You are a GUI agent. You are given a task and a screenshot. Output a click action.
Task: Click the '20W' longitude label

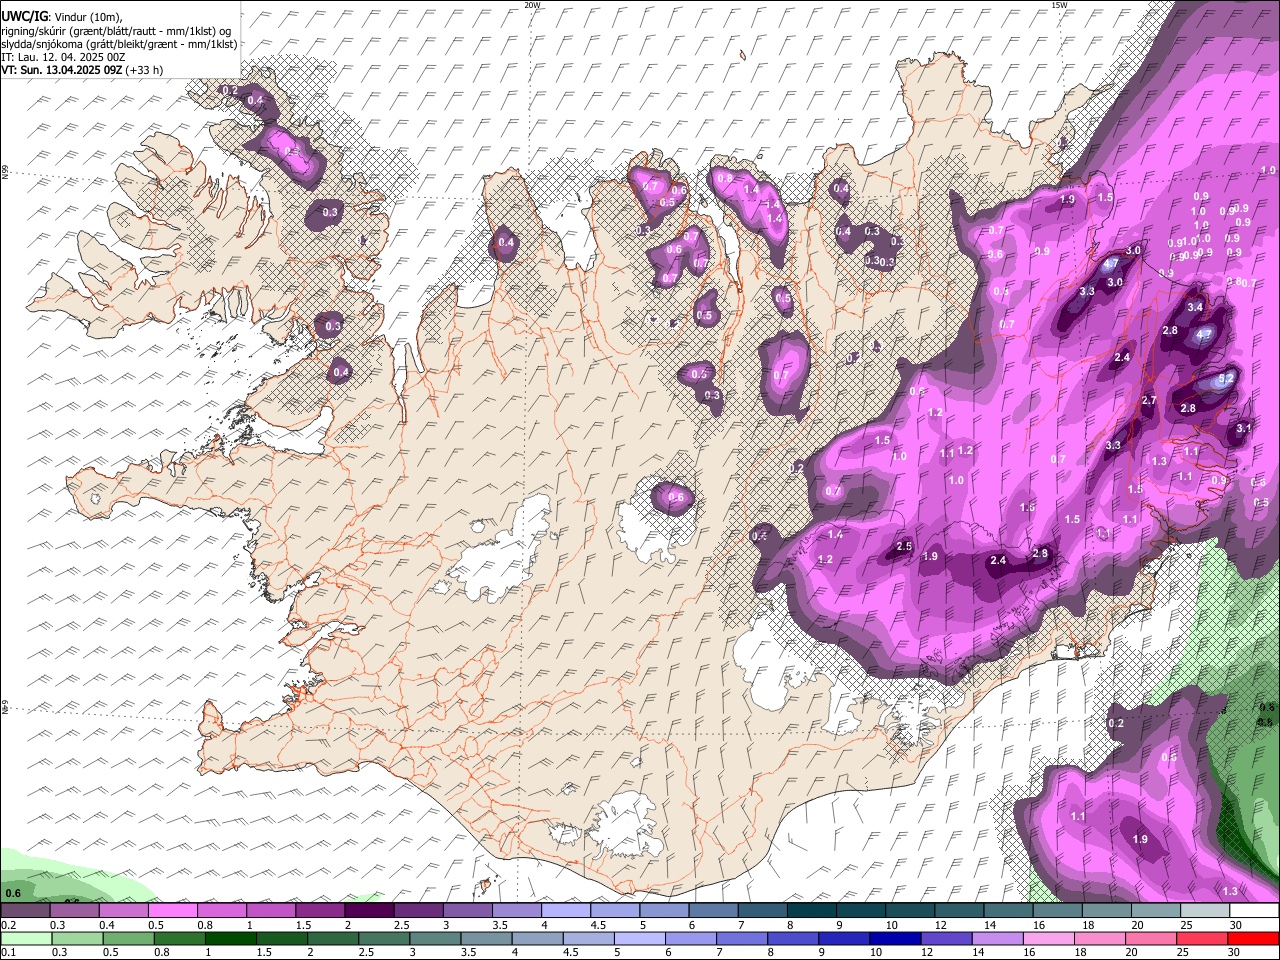pos(532,5)
